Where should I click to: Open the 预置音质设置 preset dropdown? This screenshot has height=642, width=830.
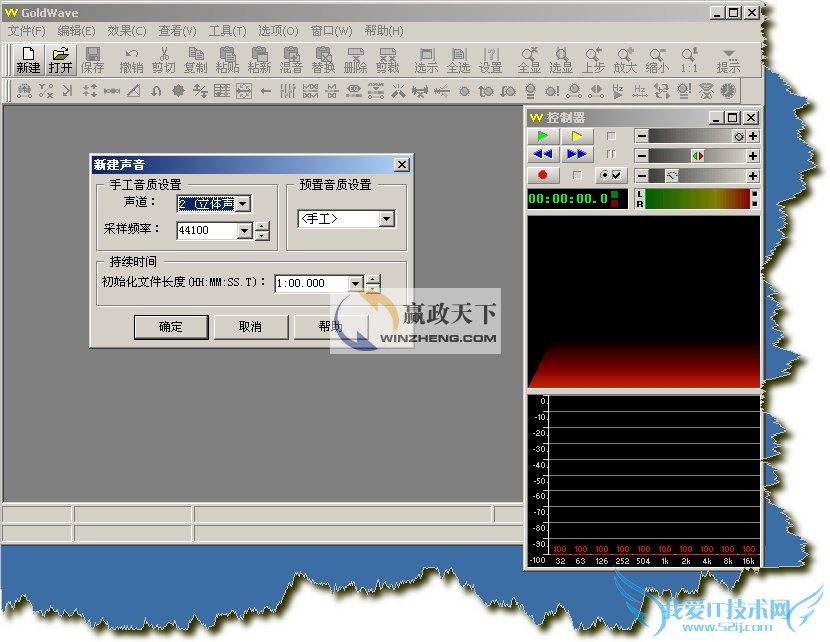[x=386, y=219]
